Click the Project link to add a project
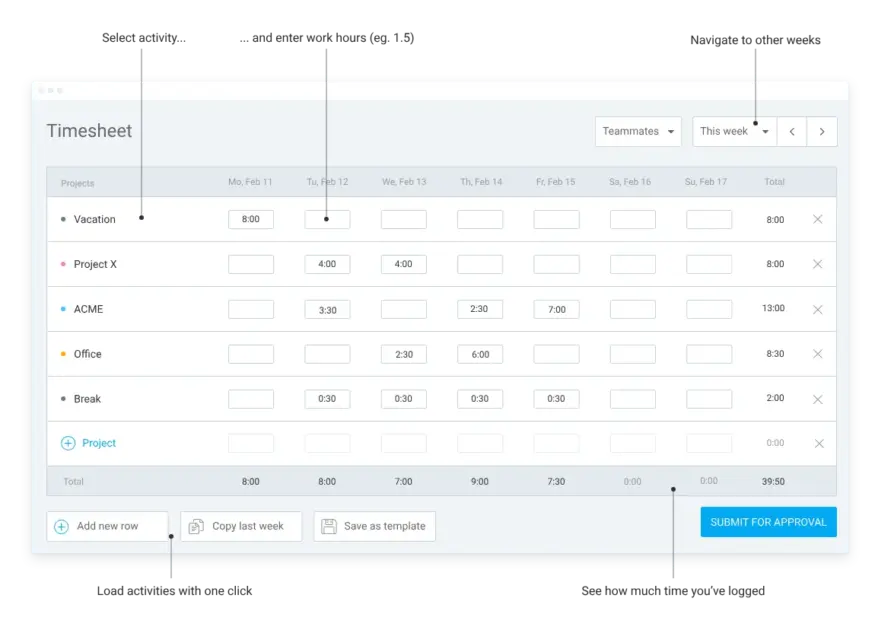The width and height of the screenshot is (875, 630). tap(99, 443)
